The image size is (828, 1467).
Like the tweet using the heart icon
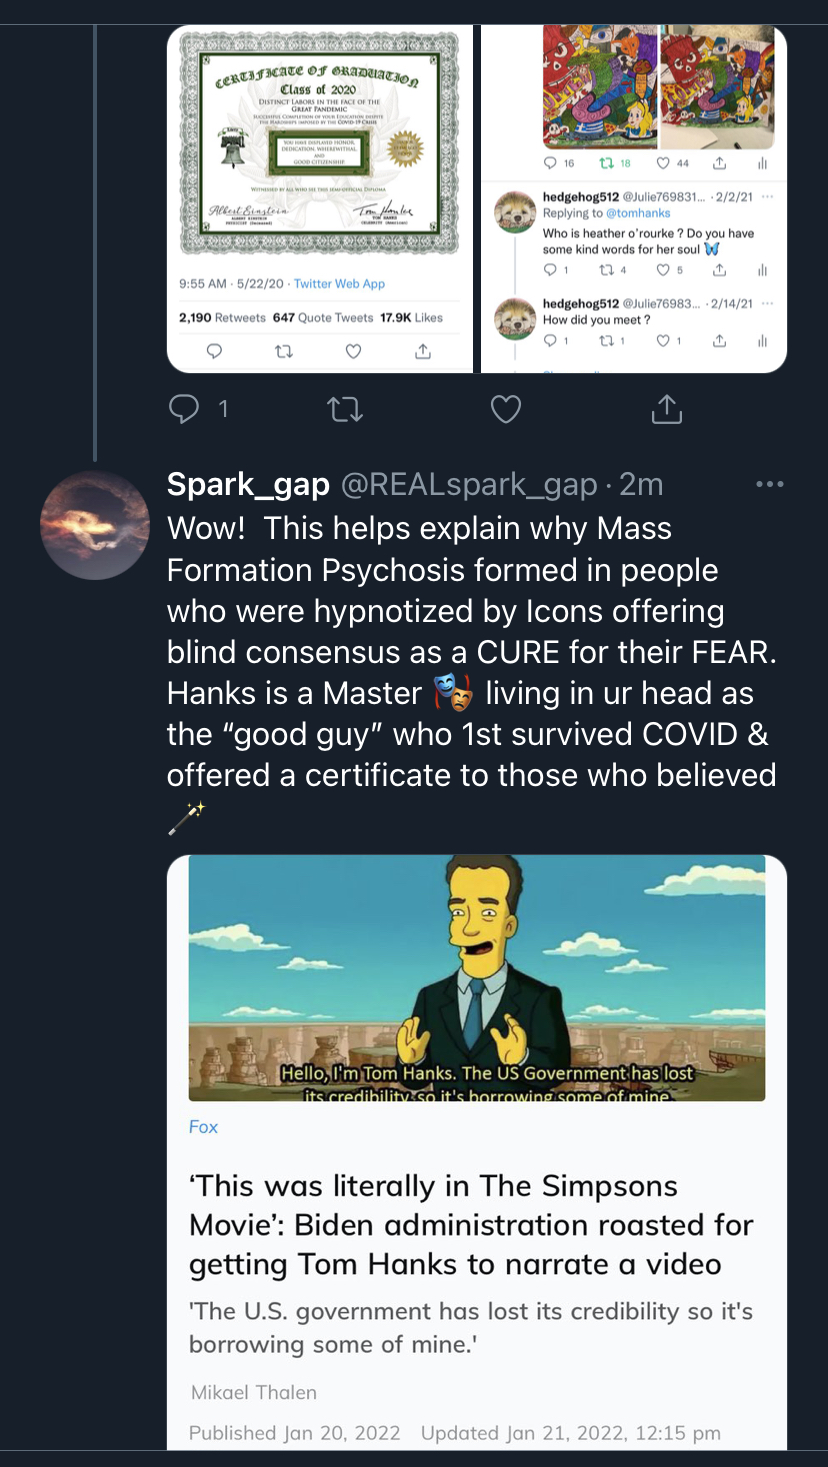[506, 408]
